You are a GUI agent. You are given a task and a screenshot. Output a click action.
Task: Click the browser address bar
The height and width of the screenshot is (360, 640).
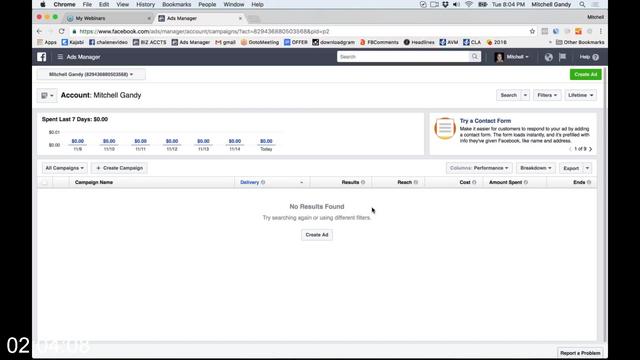coord(299,31)
